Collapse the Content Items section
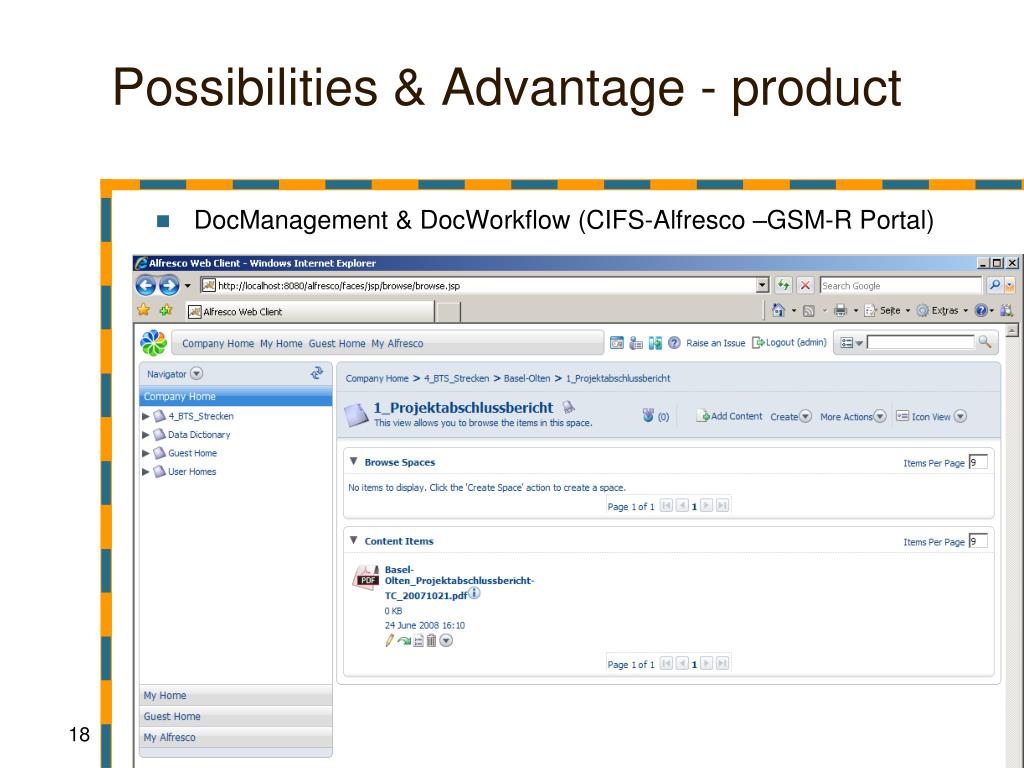Viewport: 1024px width, 768px height. point(353,540)
